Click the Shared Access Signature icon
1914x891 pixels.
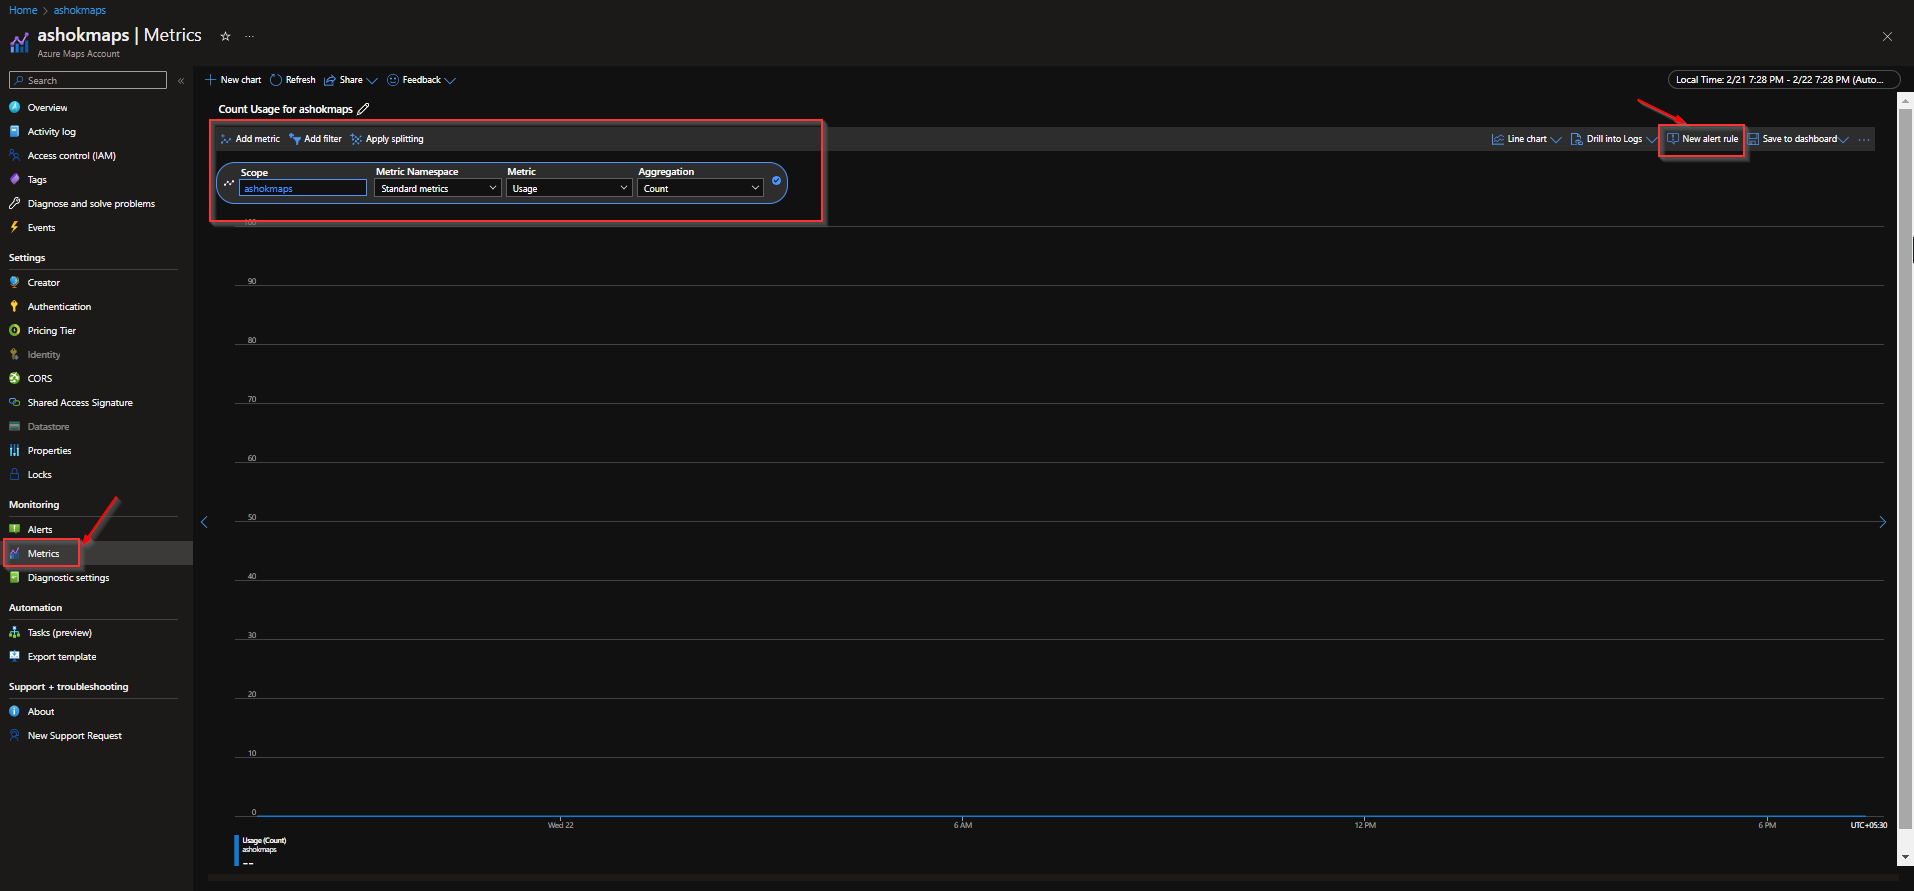point(14,402)
